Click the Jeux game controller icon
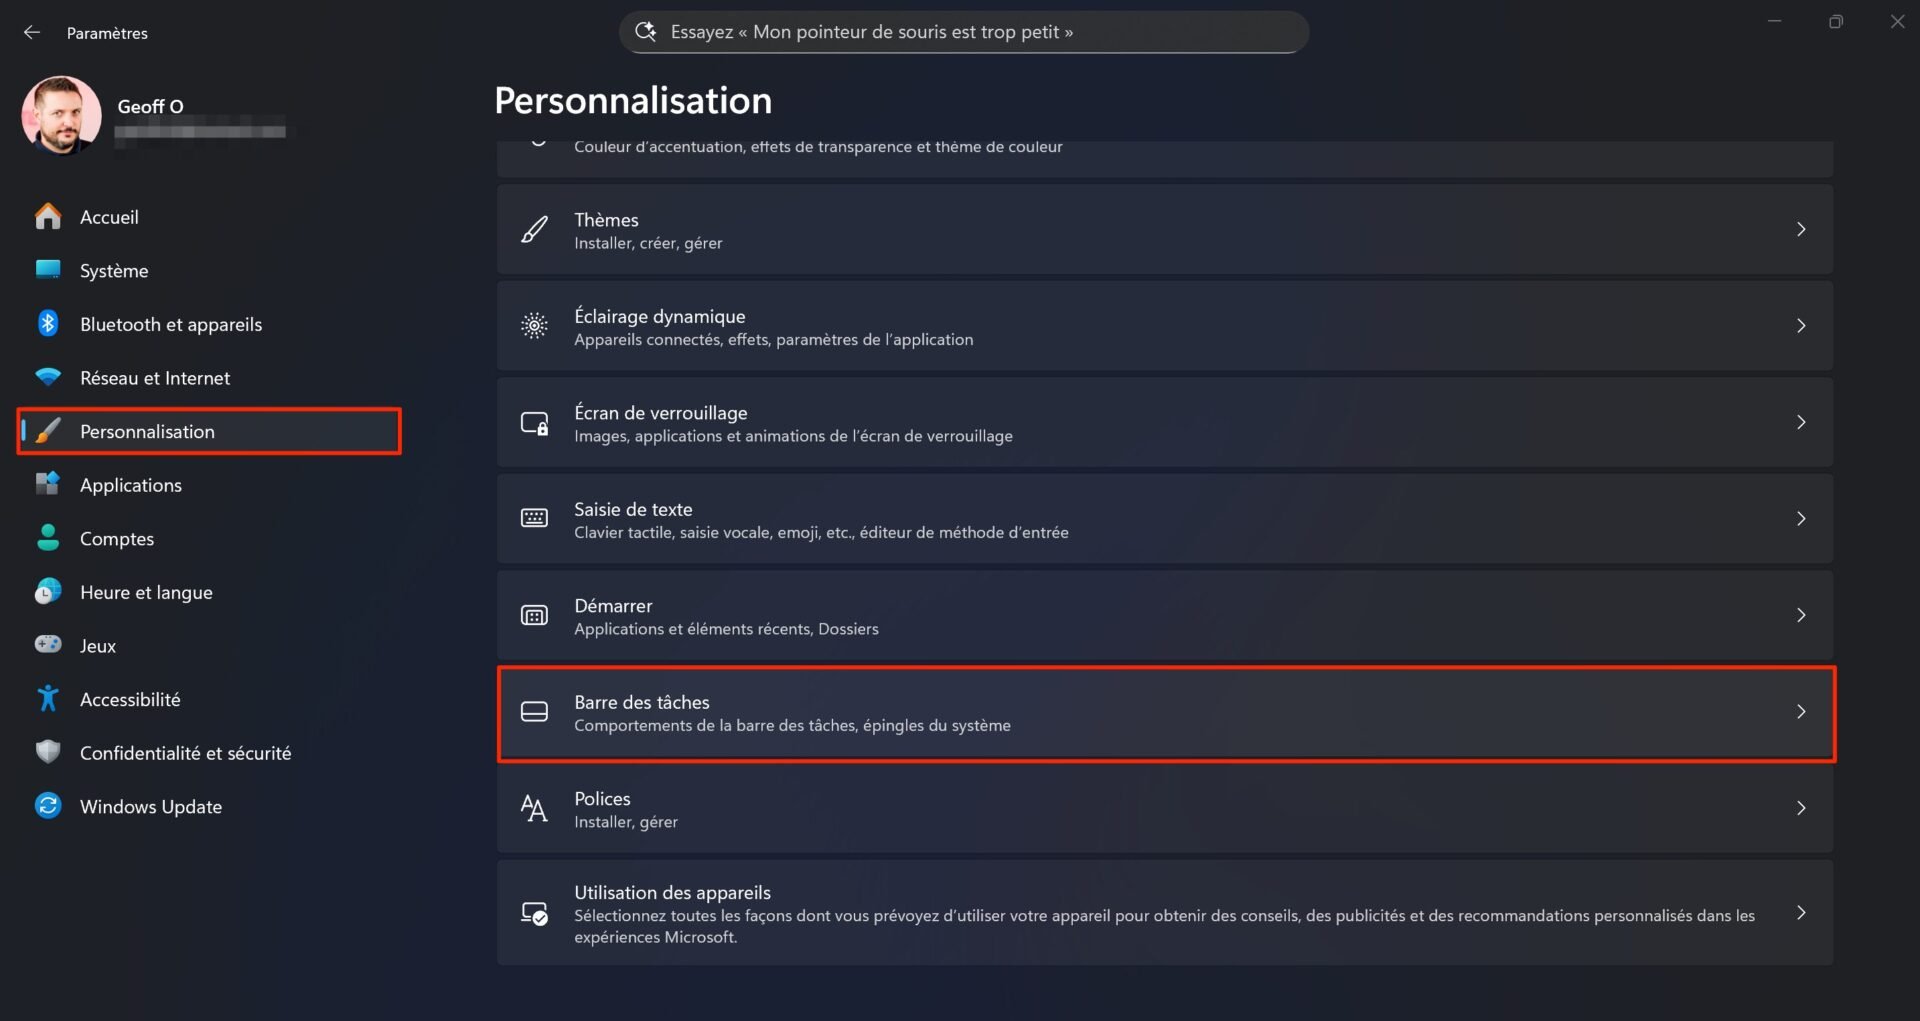This screenshot has height=1021, width=1920. 48,645
